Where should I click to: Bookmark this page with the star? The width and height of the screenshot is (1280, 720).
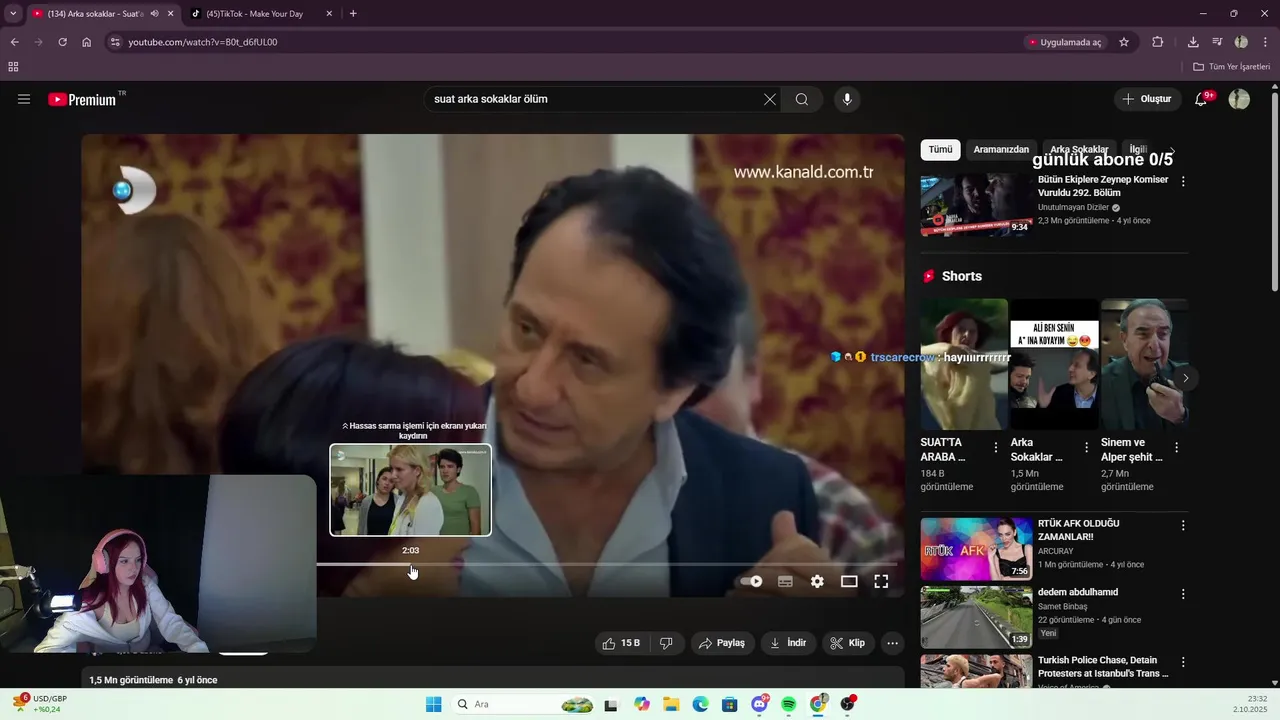(x=1124, y=42)
